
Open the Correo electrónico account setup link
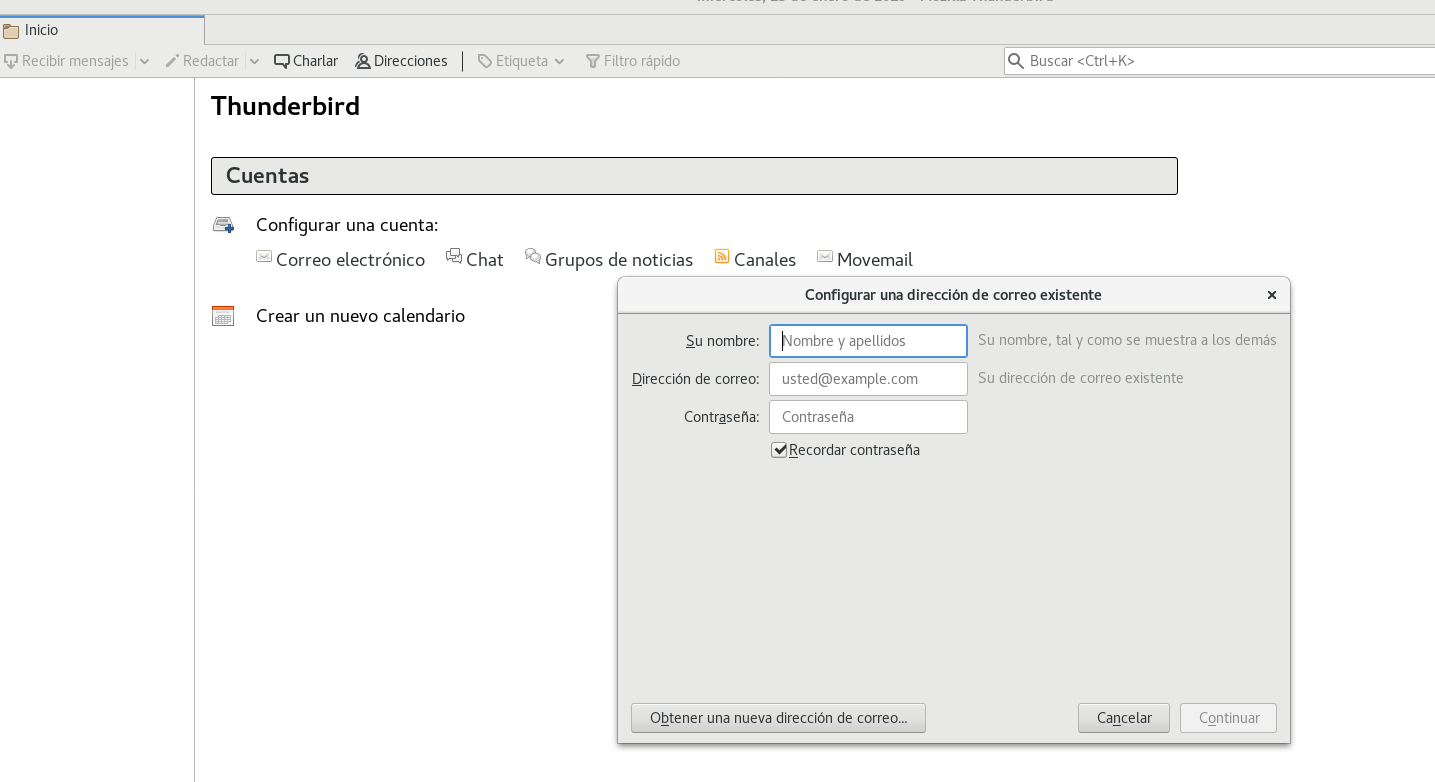point(350,260)
